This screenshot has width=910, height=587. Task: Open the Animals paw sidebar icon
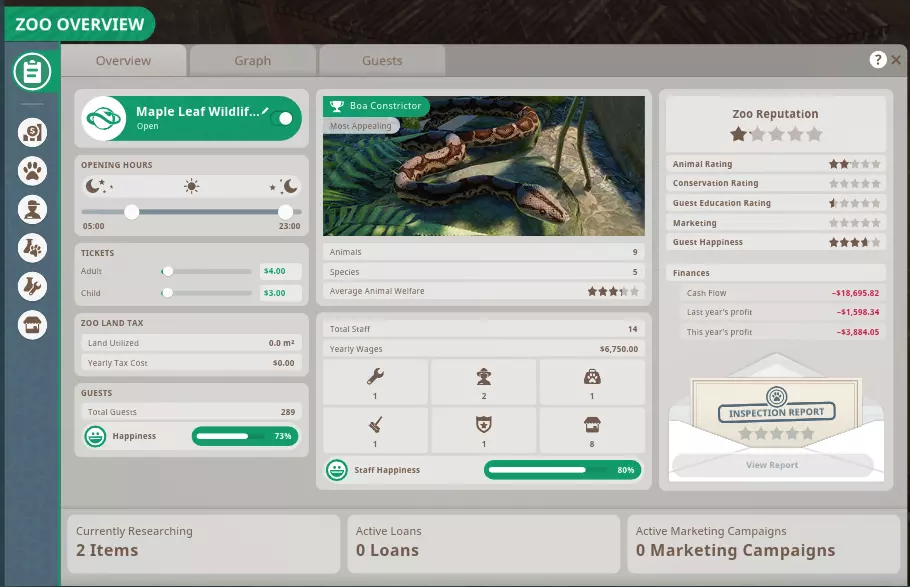32,171
